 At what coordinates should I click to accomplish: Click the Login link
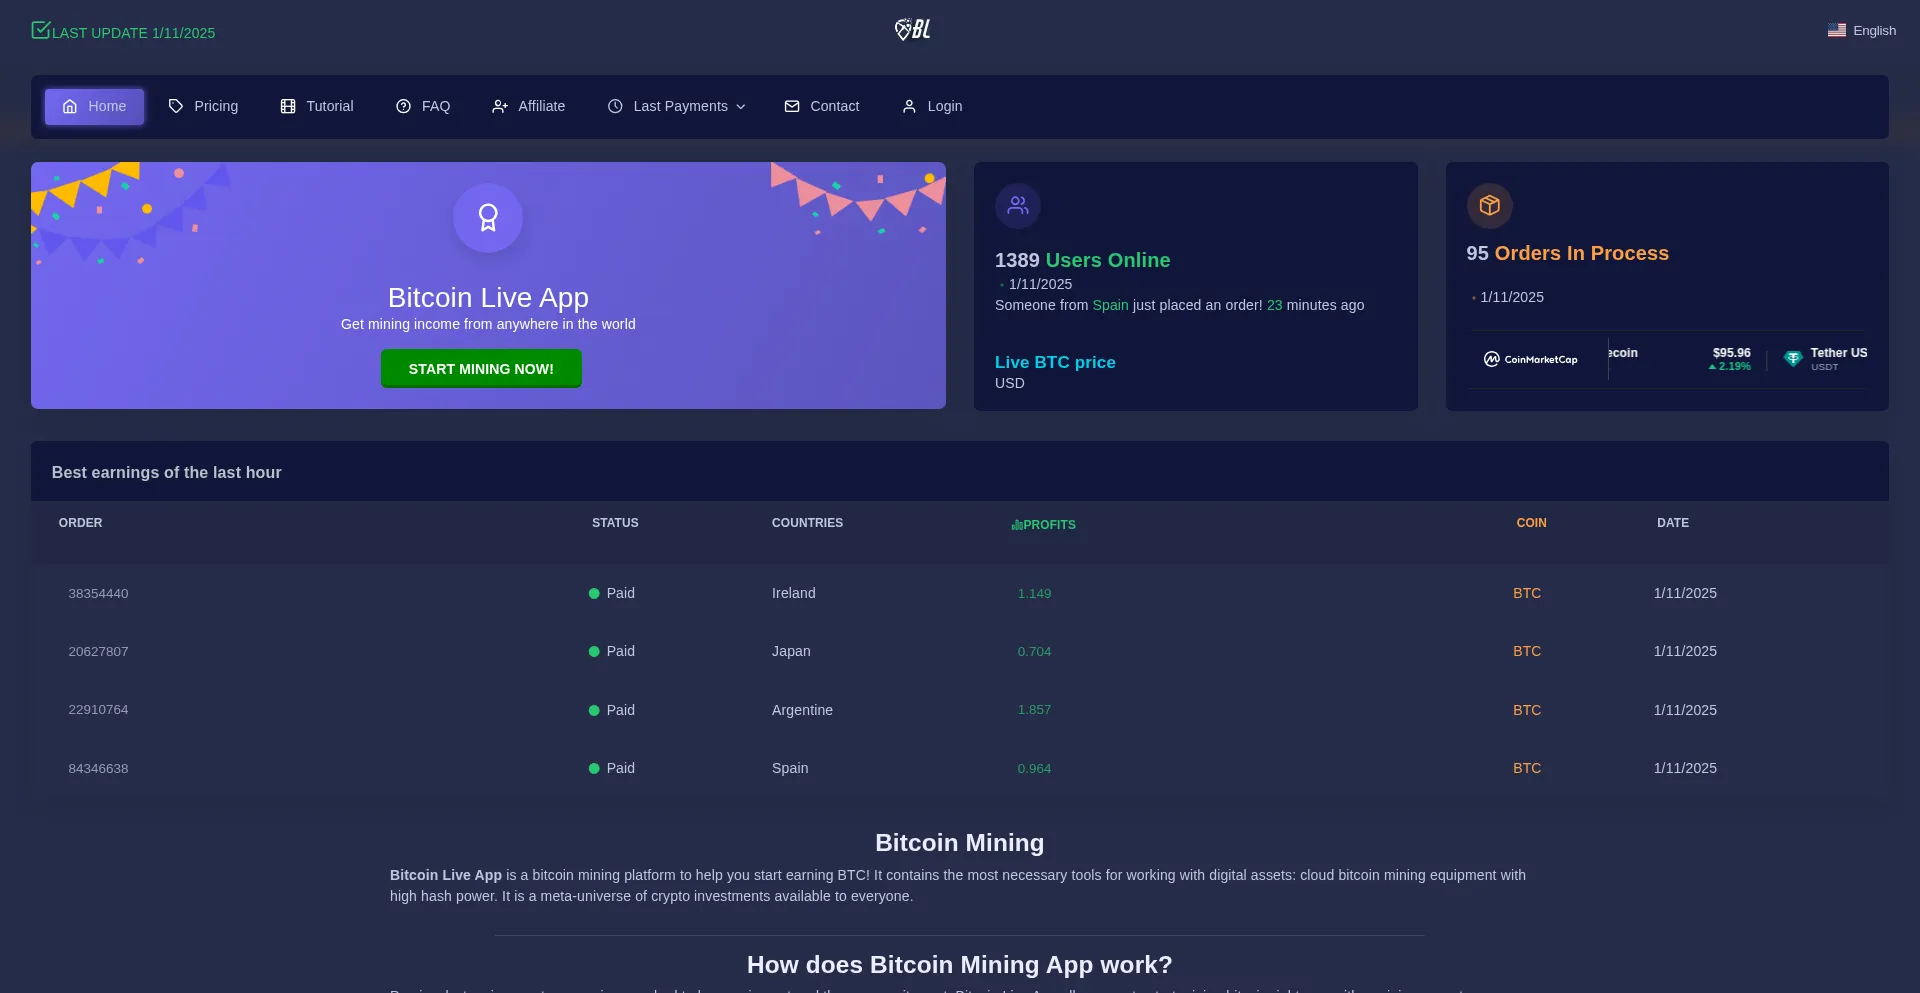[x=932, y=106]
